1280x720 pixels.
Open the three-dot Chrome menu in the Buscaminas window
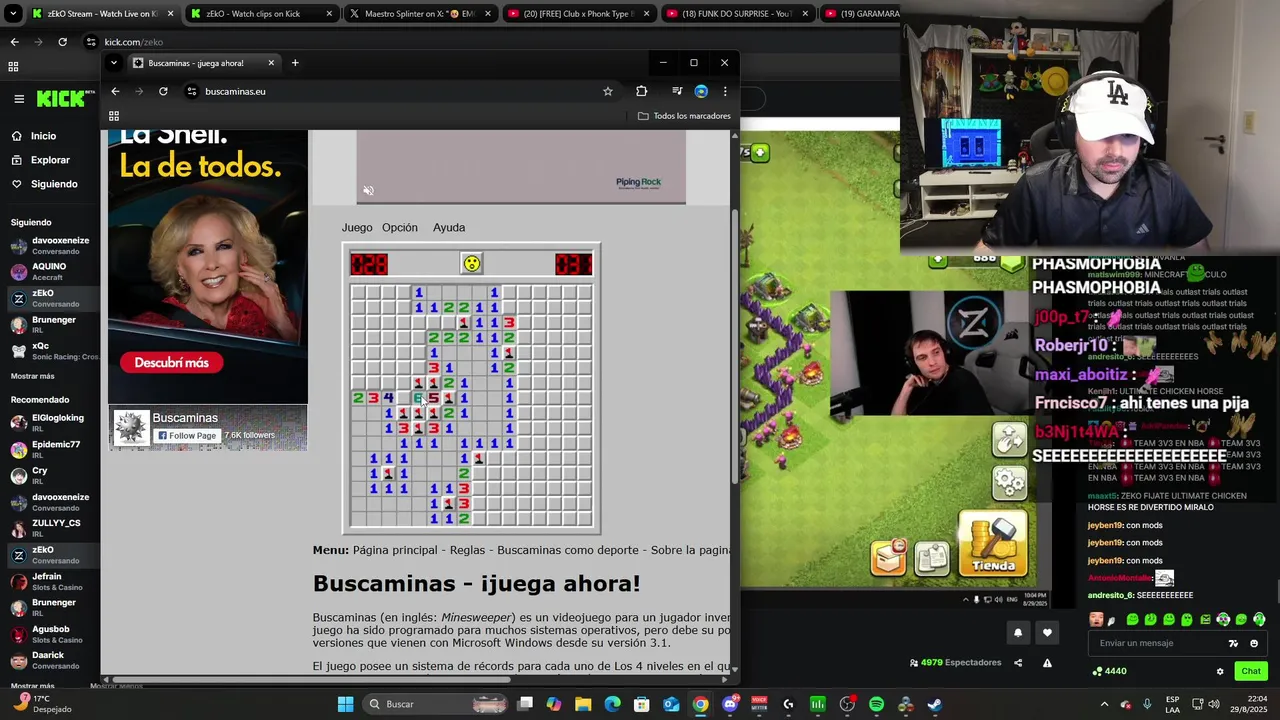pyautogui.click(x=725, y=91)
